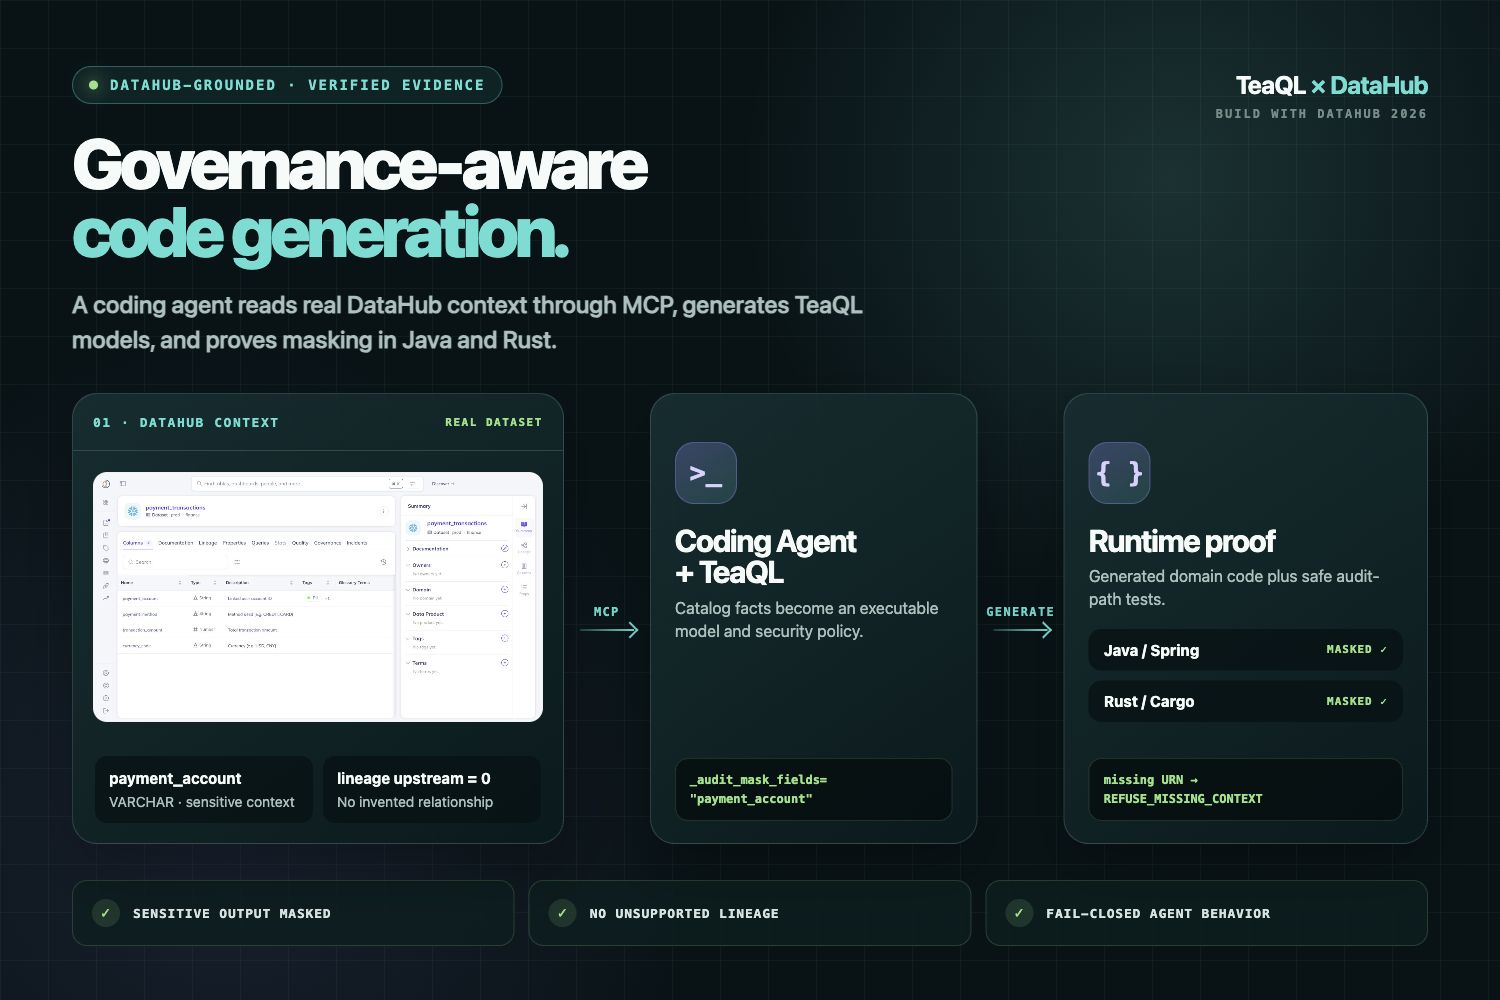The height and width of the screenshot is (1000, 1500).
Task: Click the "payment_account" VARCHAR sensitive context card
Action: 204,789
